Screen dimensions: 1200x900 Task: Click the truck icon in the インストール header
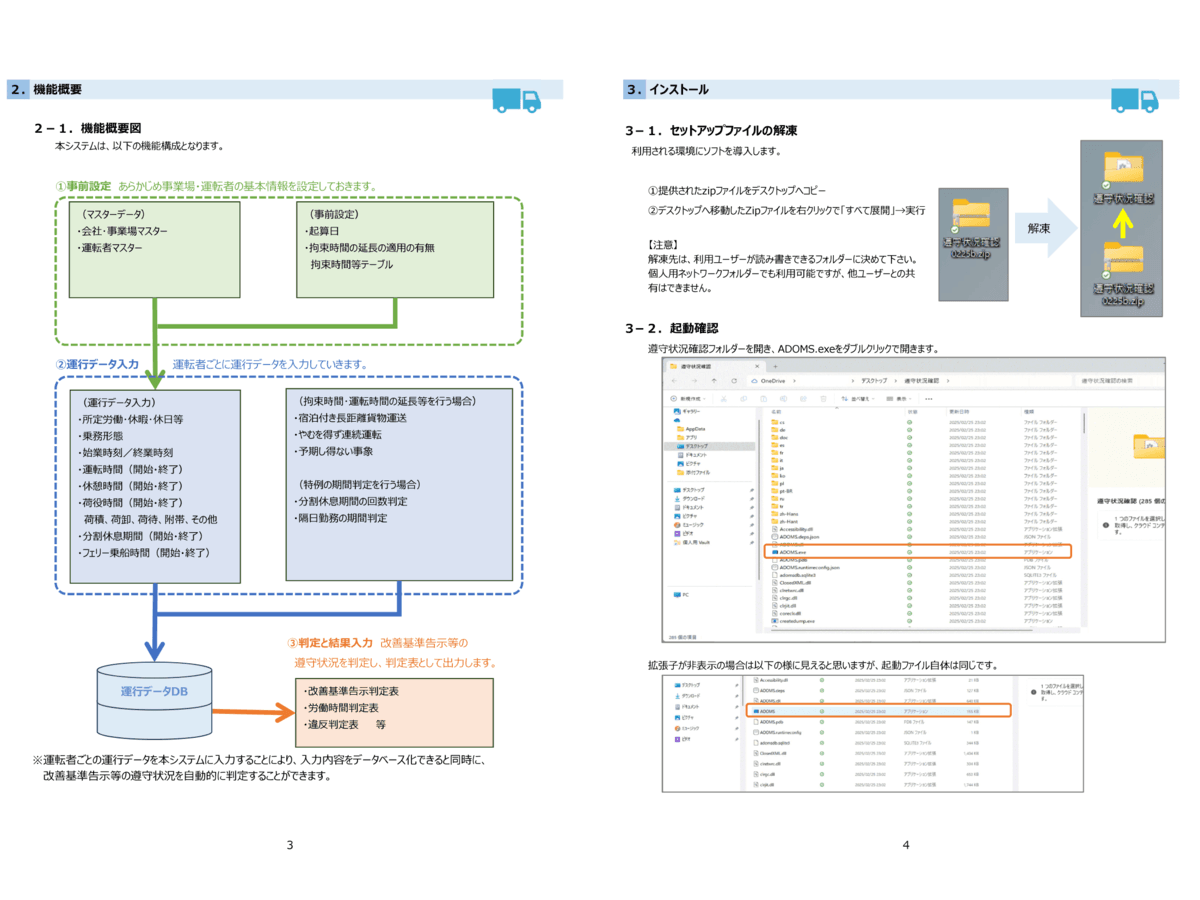(1135, 99)
